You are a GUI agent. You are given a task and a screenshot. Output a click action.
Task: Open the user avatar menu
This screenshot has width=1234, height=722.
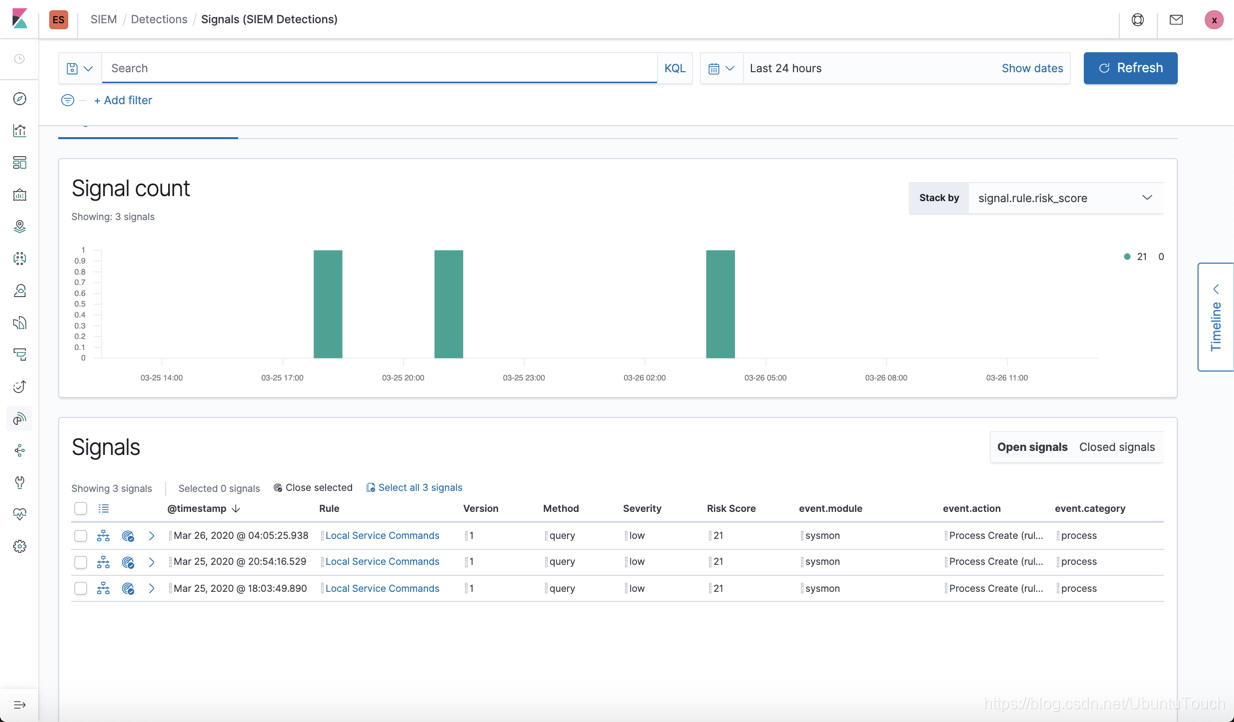point(1214,19)
